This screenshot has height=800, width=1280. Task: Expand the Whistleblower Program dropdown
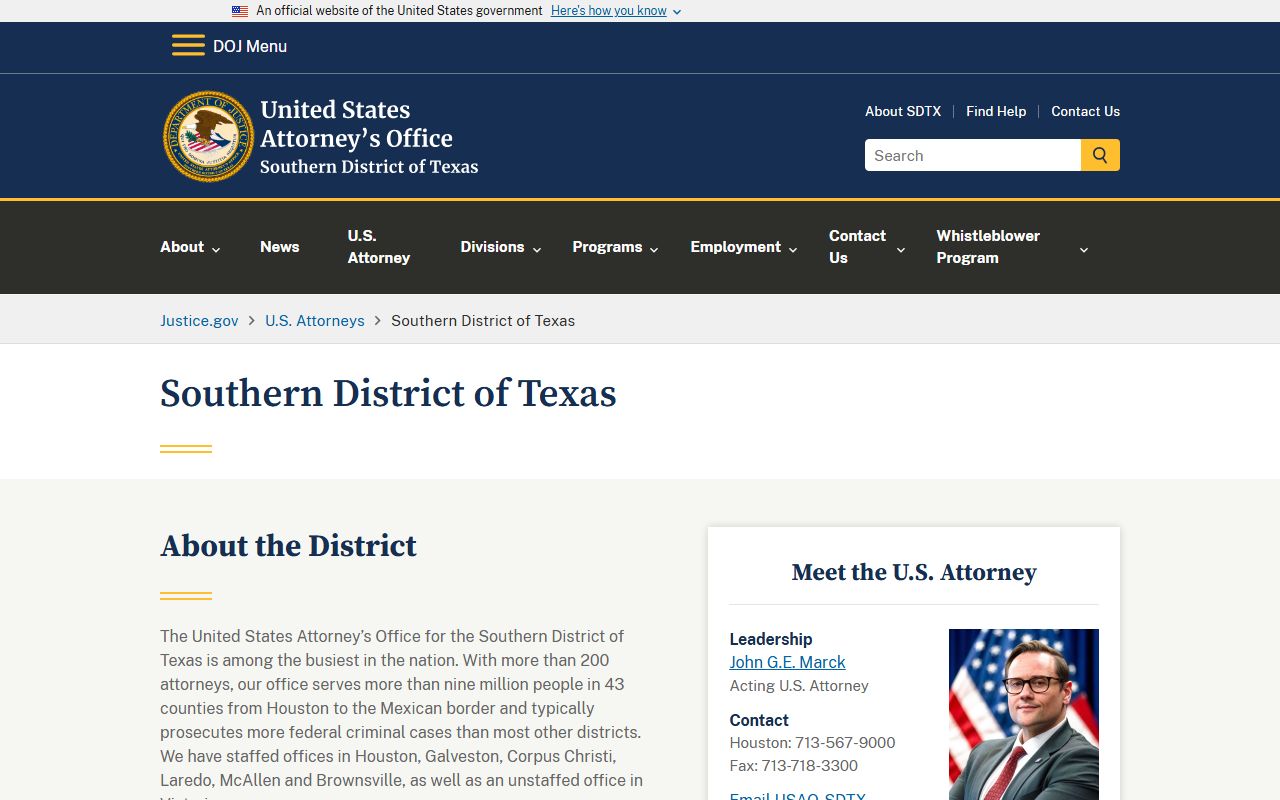tap(1012, 247)
